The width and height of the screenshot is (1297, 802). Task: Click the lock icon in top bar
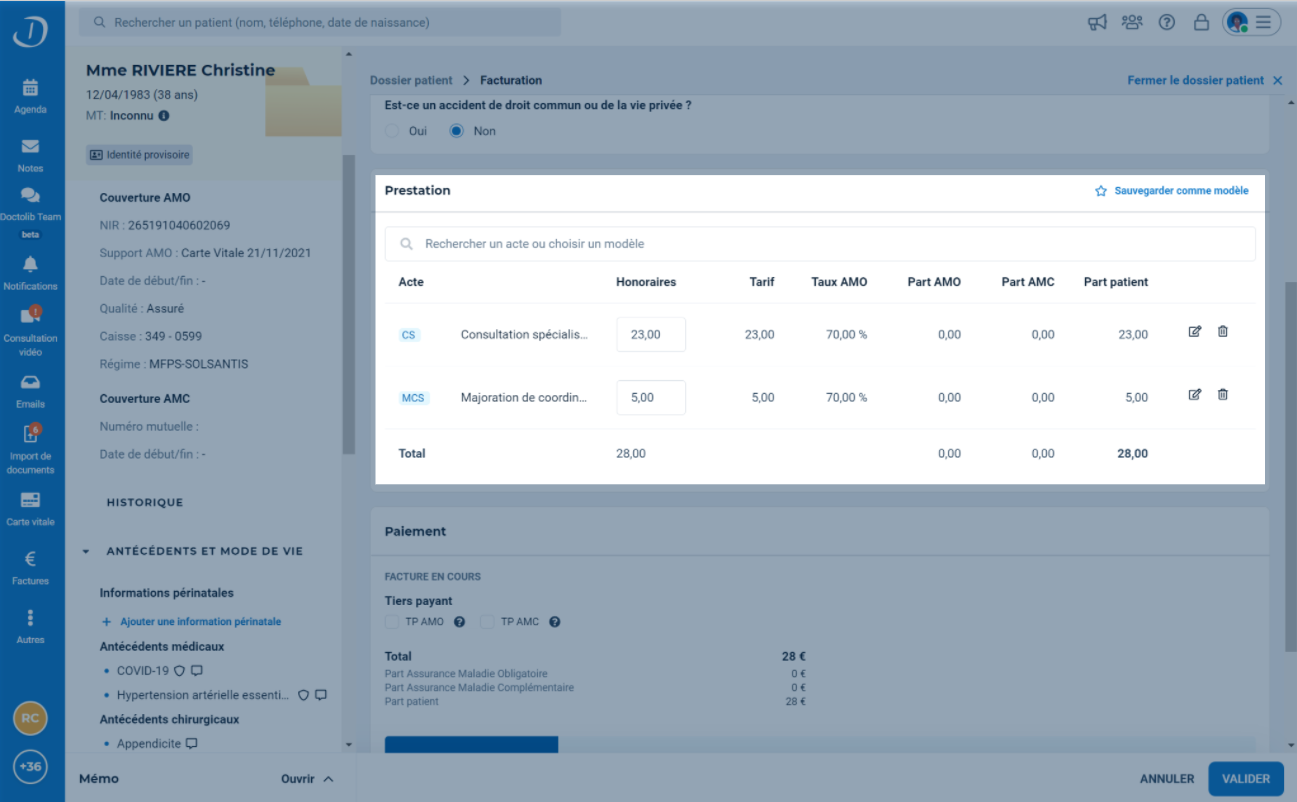(1201, 22)
